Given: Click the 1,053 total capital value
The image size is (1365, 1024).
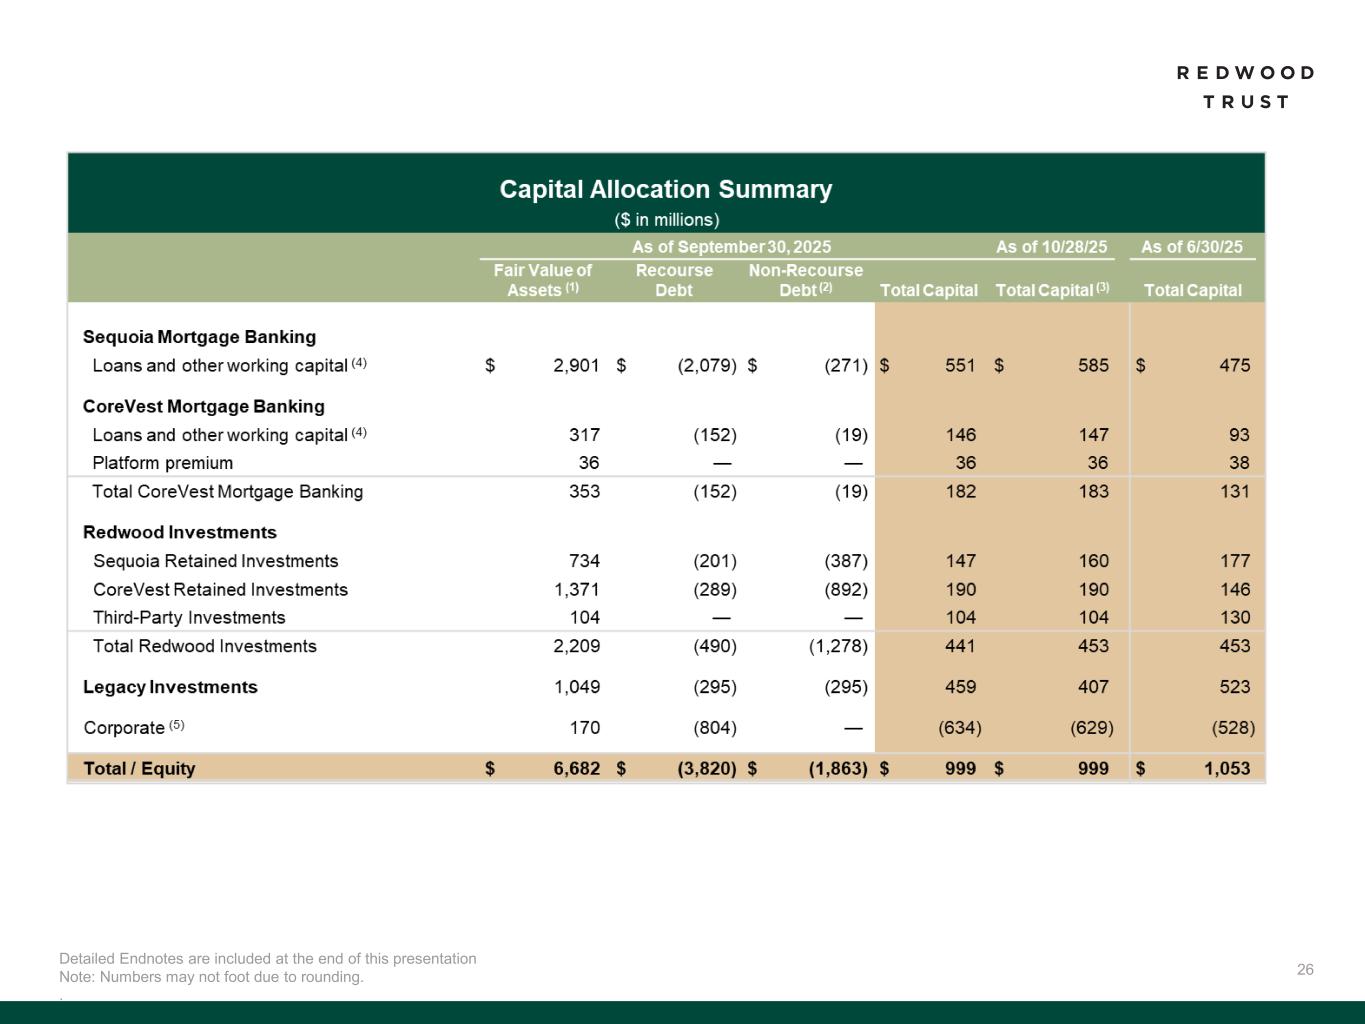Looking at the screenshot, I should coord(1225,768).
